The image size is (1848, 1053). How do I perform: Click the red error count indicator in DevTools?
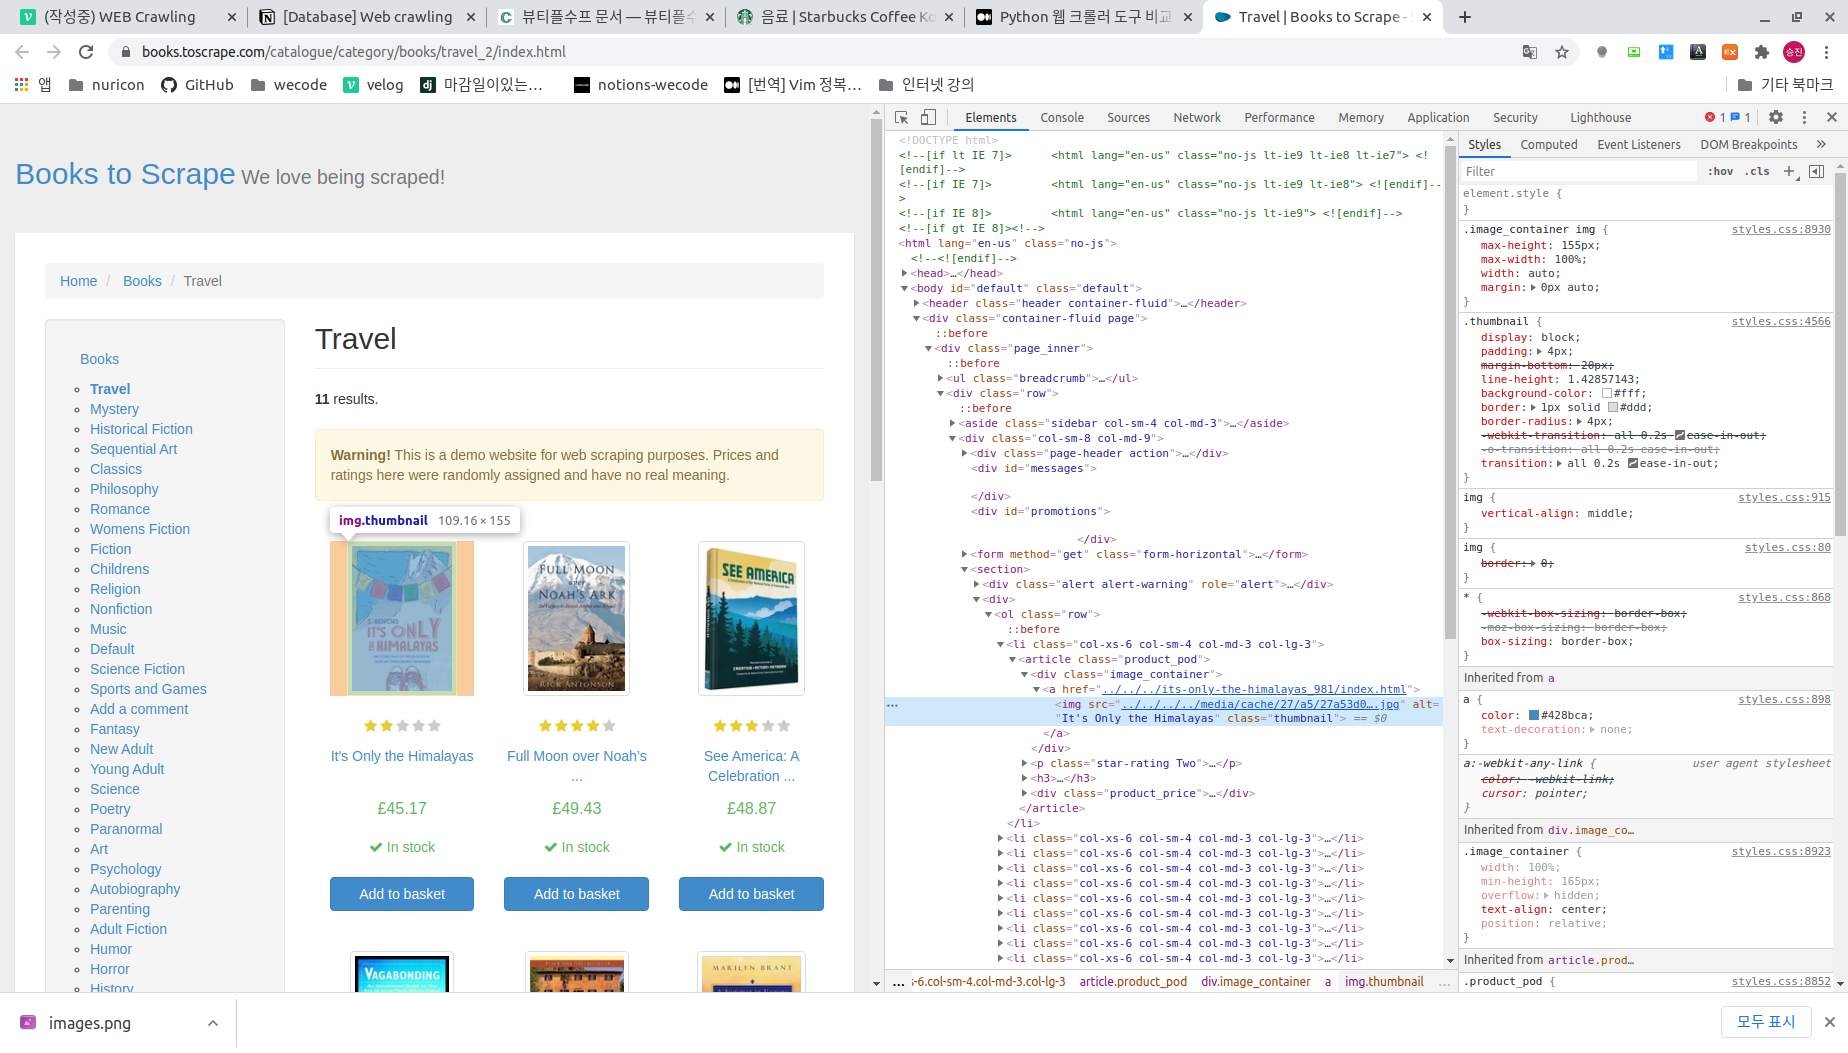1715,117
